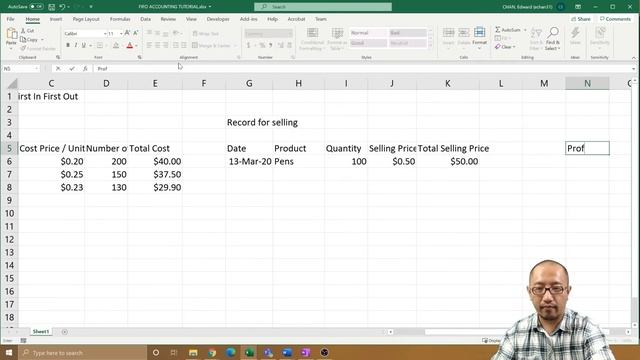Open the AutoSum dropdown arrow
Screen dimensions: 640x360
coord(525,30)
